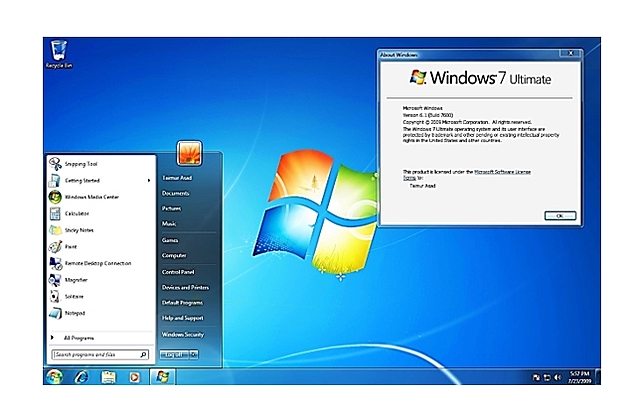The image size is (640, 414).
Task: Click the Log off button
Action: coord(174,354)
